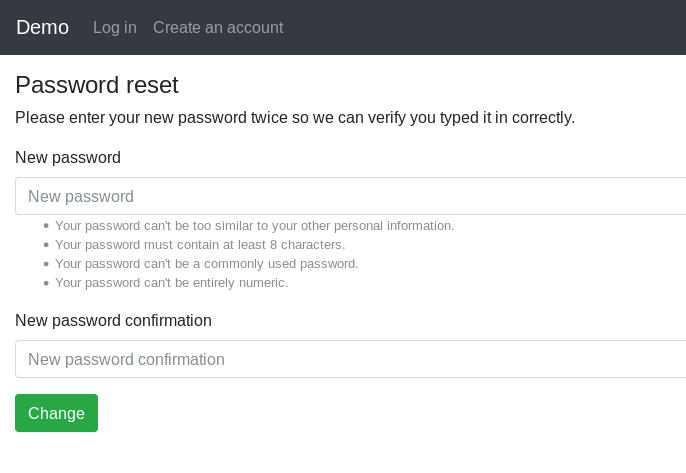This screenshot has width=686, height=473.
Task: Click the instruction text about entering password twice
Action: coord(295,117)
